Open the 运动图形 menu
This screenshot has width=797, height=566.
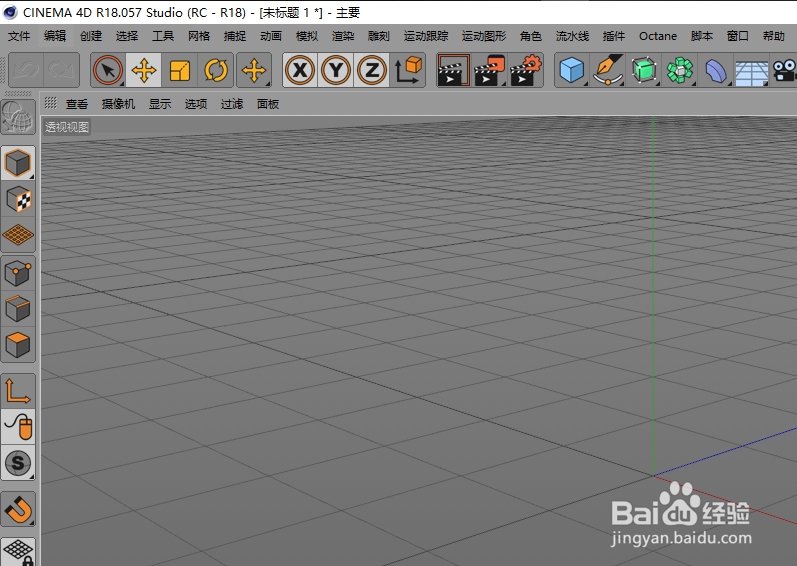coord(484,36)
